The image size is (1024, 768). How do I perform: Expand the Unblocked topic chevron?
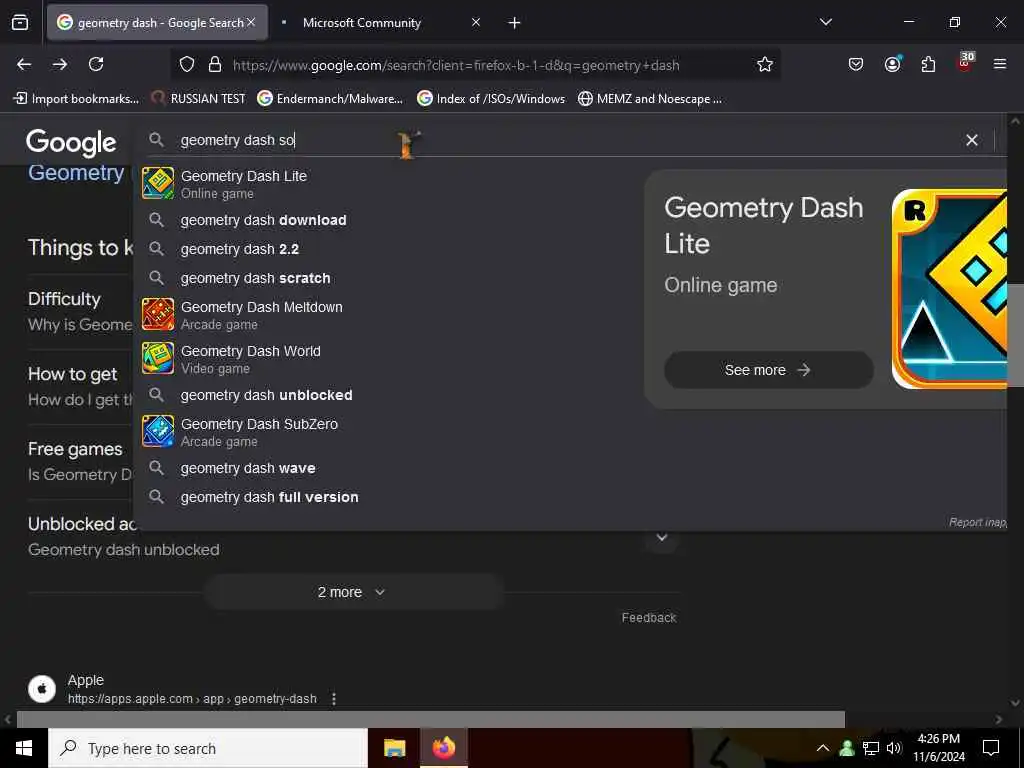[x=662, y=537]
